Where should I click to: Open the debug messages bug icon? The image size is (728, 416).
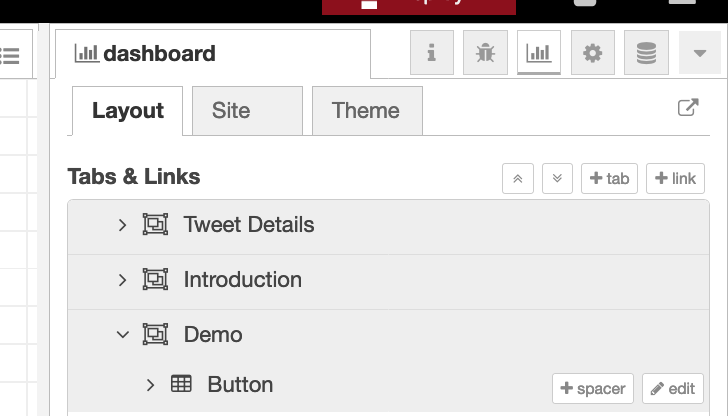pyautogui.click(x=485, y=53)
